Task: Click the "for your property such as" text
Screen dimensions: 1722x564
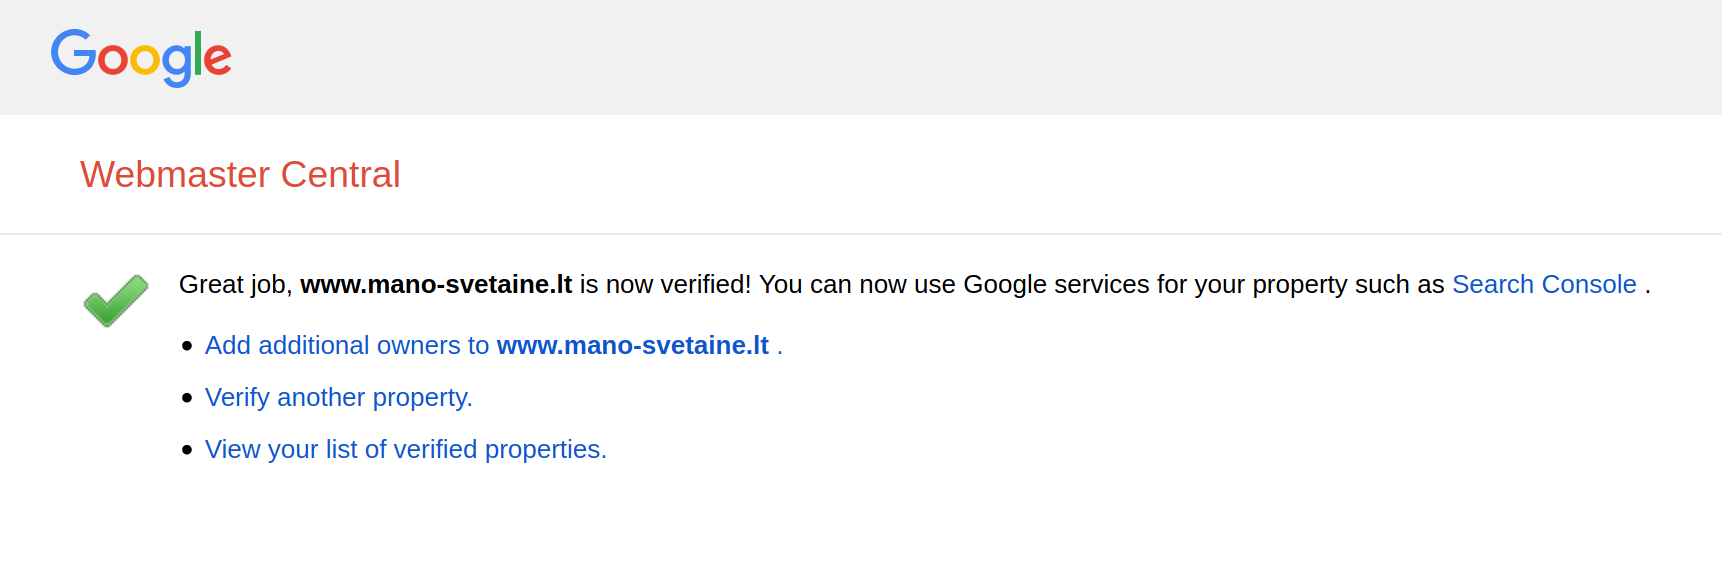Action: 1300,285
